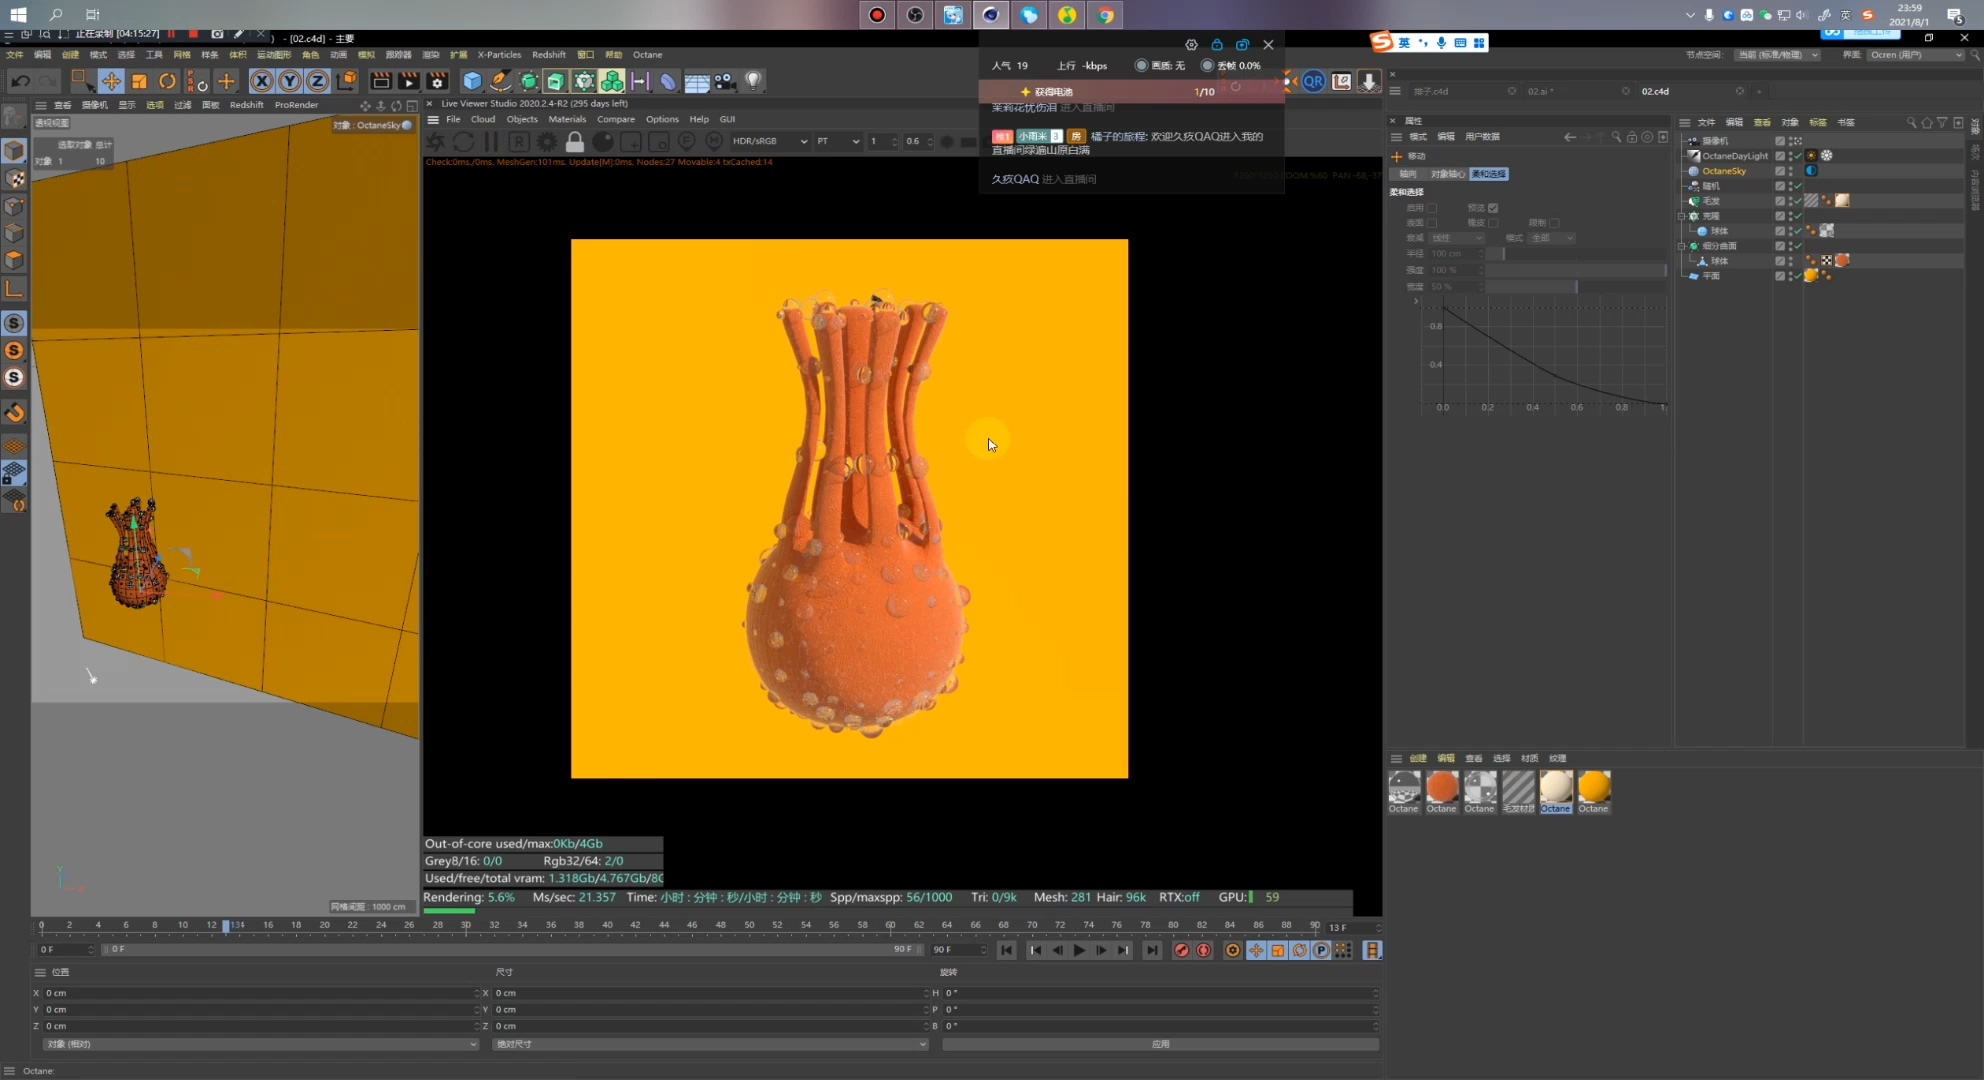
Task: Click the Cube primitive icon
Action: (x=472, y=81)
